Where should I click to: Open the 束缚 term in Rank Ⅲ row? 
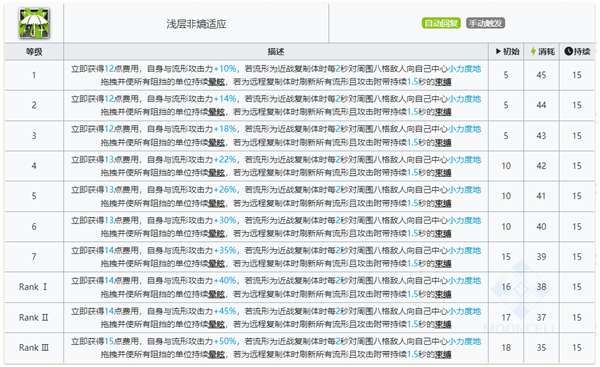(443, 355)
